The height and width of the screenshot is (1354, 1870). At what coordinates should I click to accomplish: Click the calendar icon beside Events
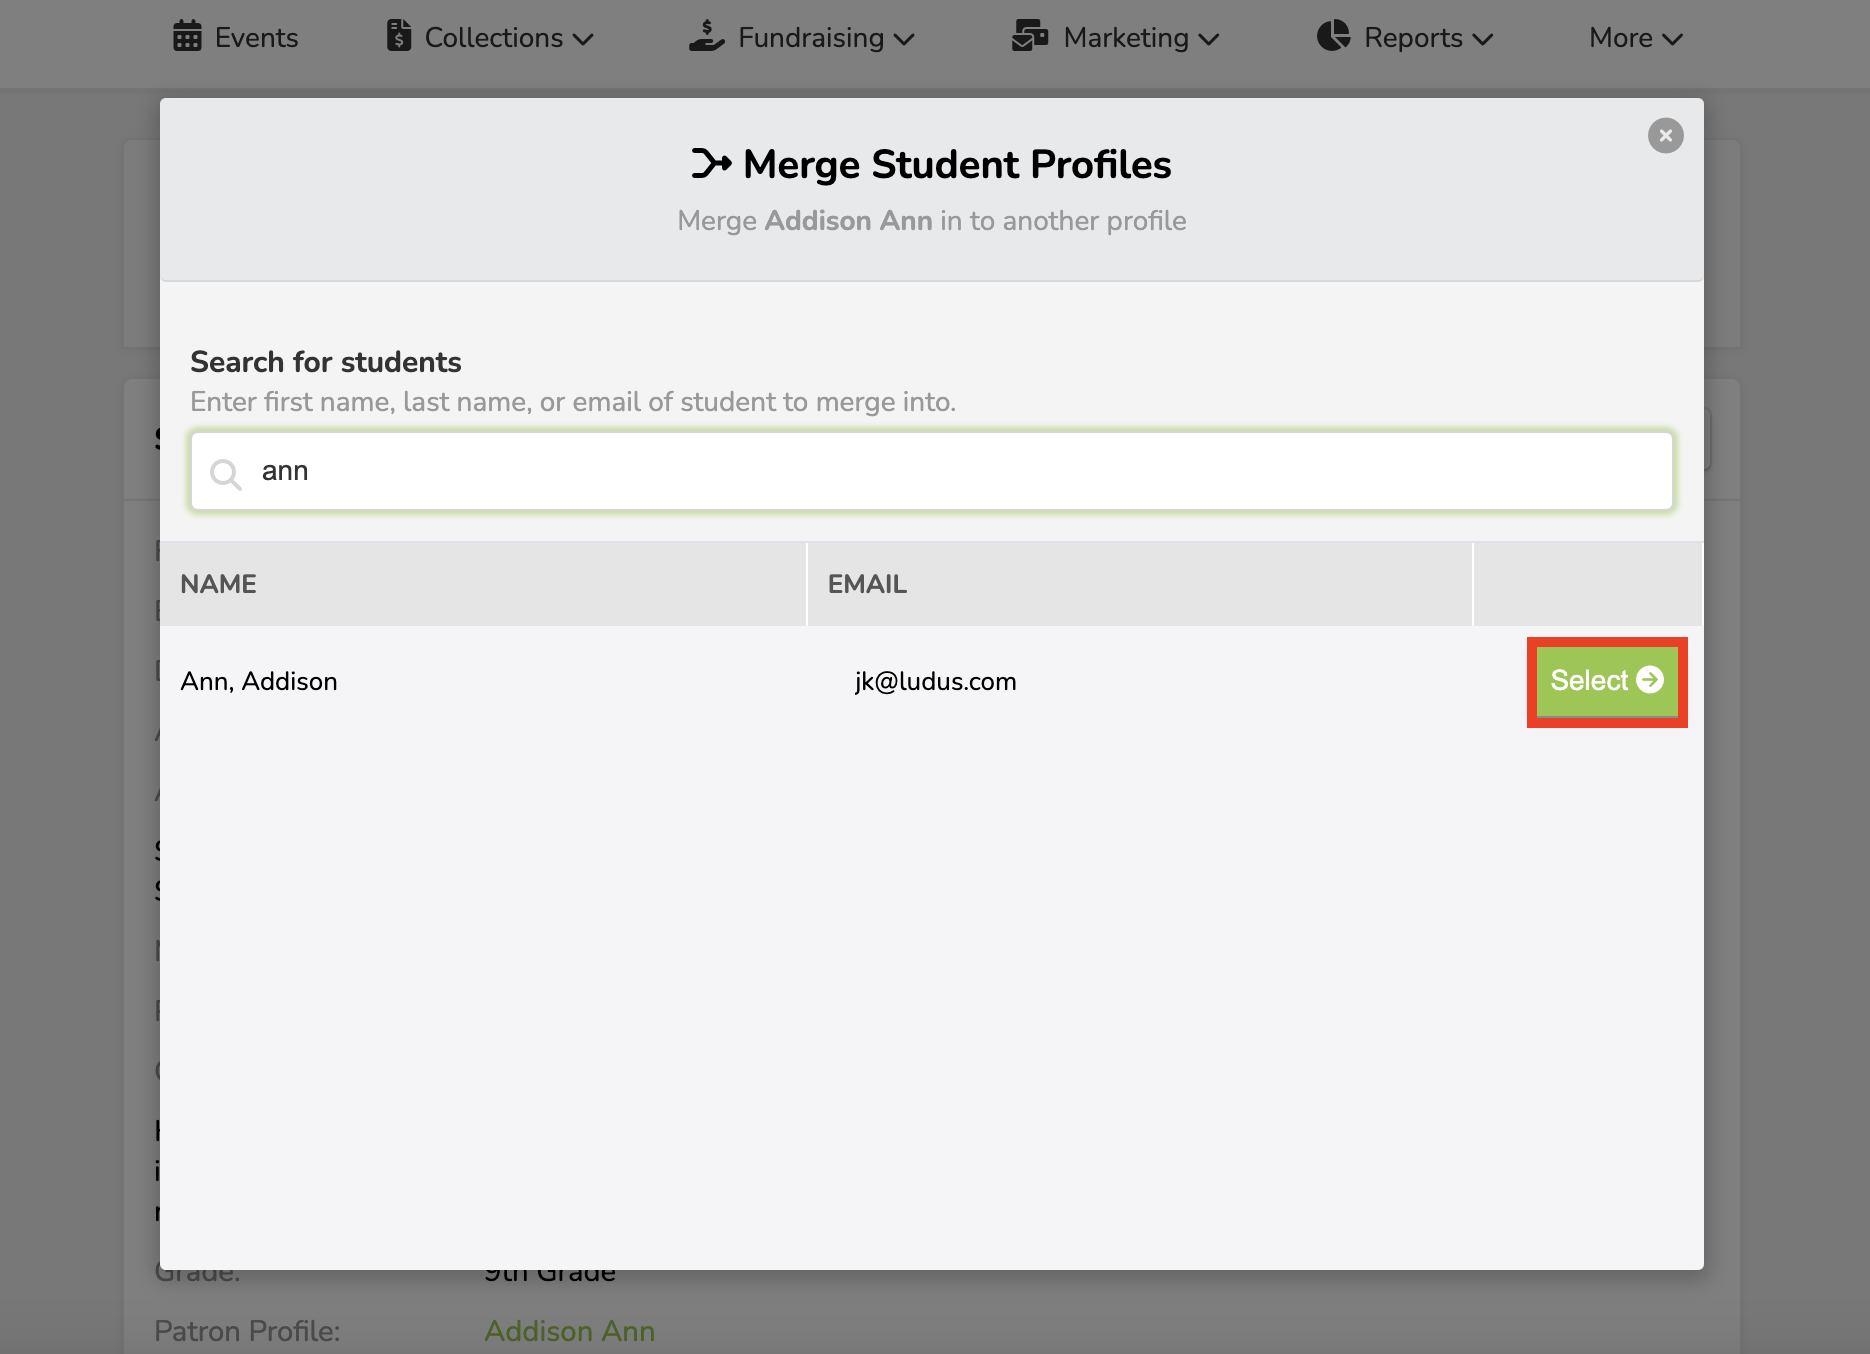[x=187, y=36]
